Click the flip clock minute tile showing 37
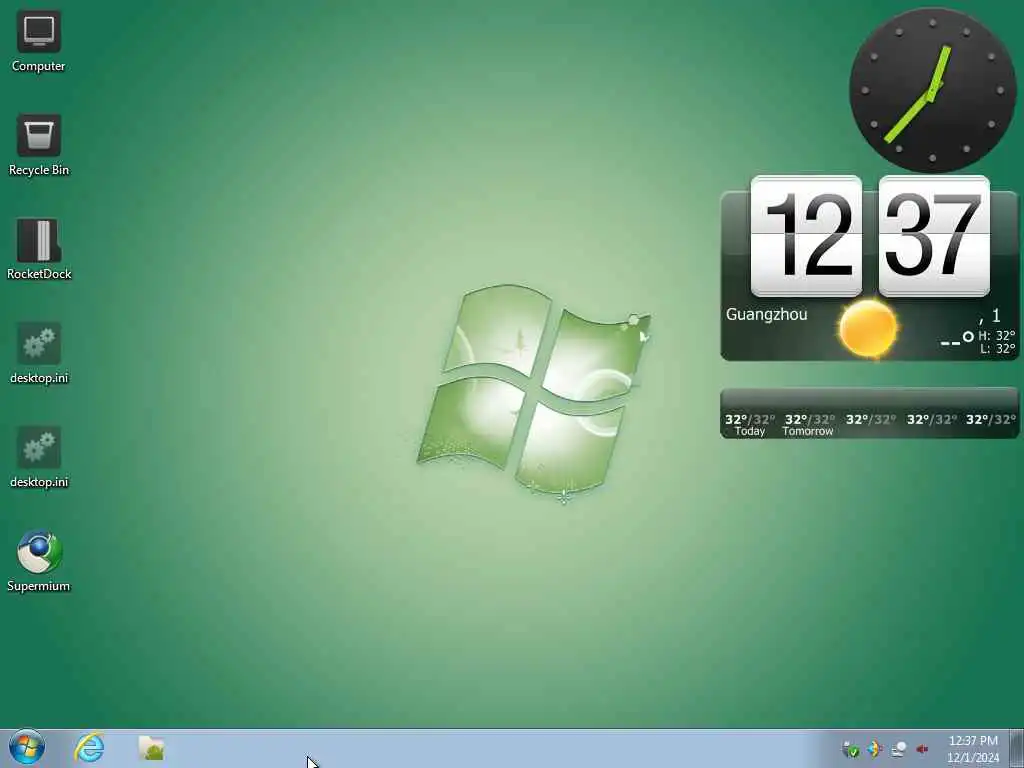The image size is (1024, 768). point(934,236)
